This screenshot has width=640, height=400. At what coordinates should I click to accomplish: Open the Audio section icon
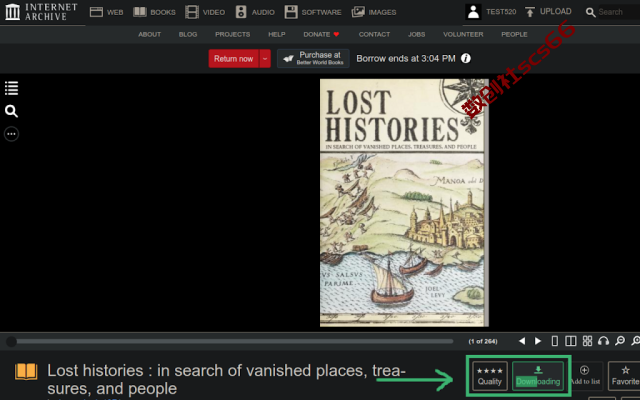point(241,12)
